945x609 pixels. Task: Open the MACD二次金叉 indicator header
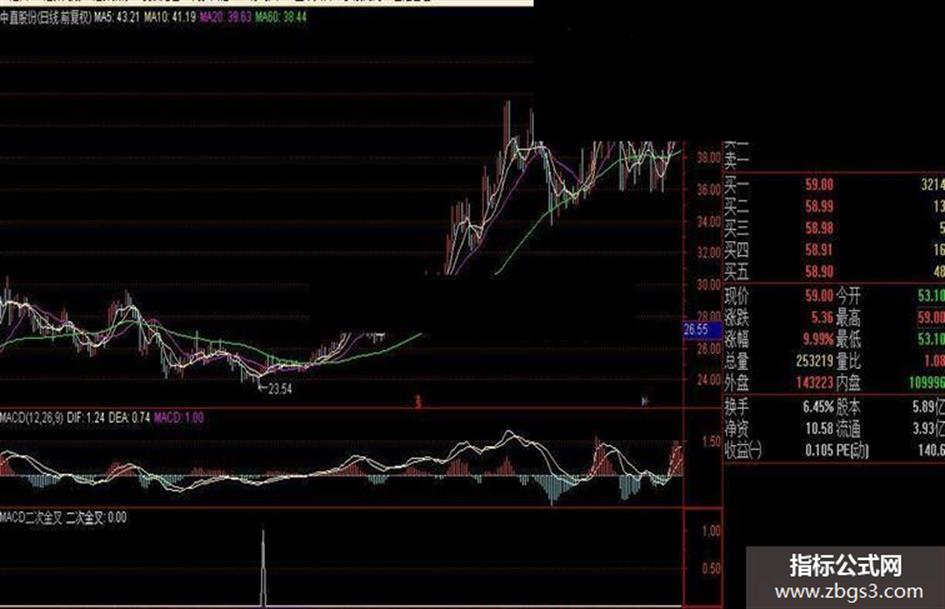pyautogui.click(x=31, y=517)
